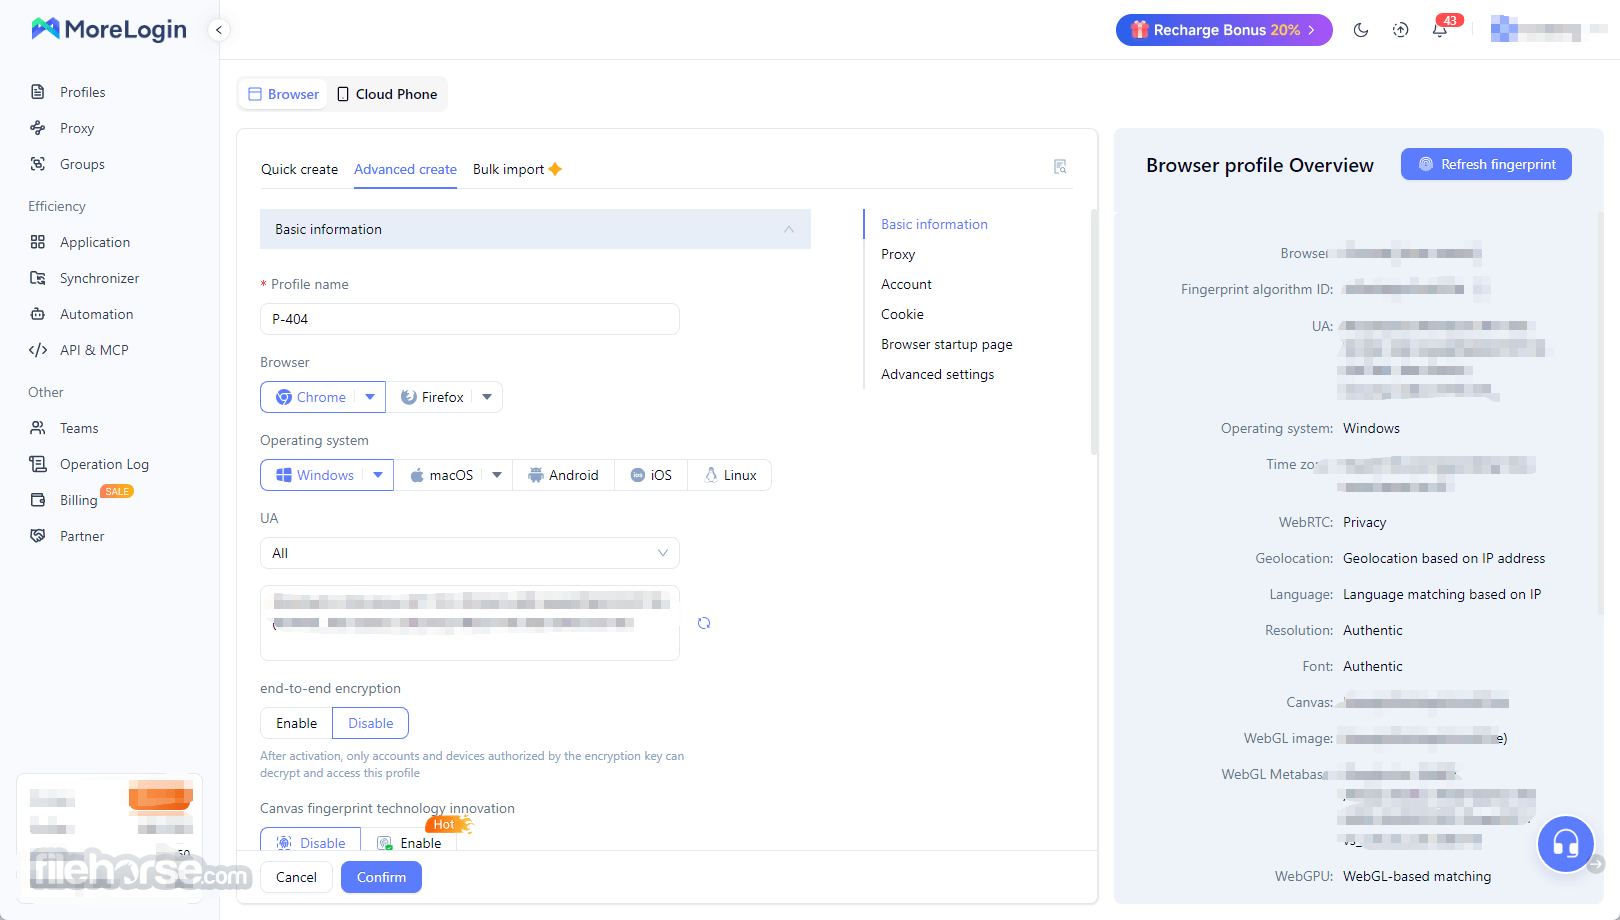The height and width of the screenshot is (920, 1620).
Task: Regenerate the UA string with refresh icon
Action: tap(704, 623)
